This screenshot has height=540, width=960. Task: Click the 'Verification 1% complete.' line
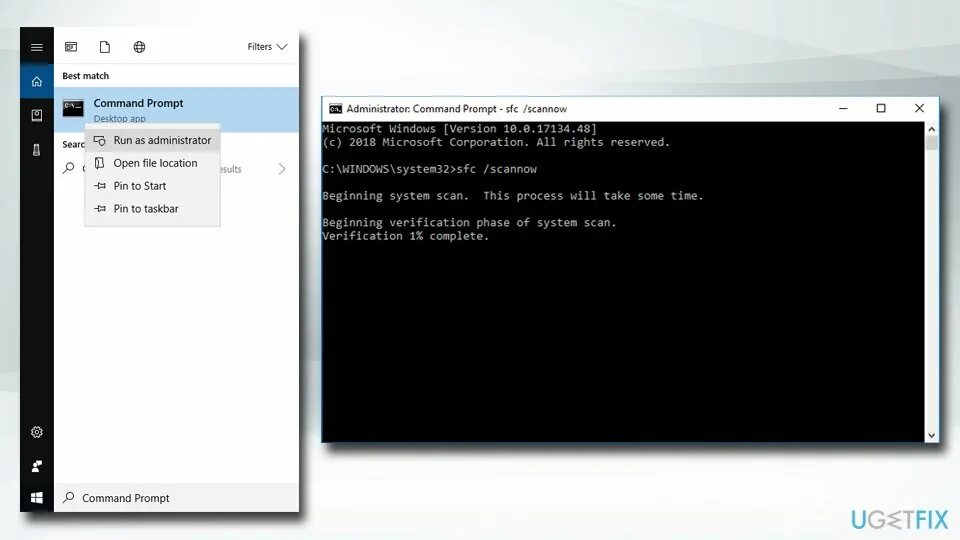pos(406,236)
